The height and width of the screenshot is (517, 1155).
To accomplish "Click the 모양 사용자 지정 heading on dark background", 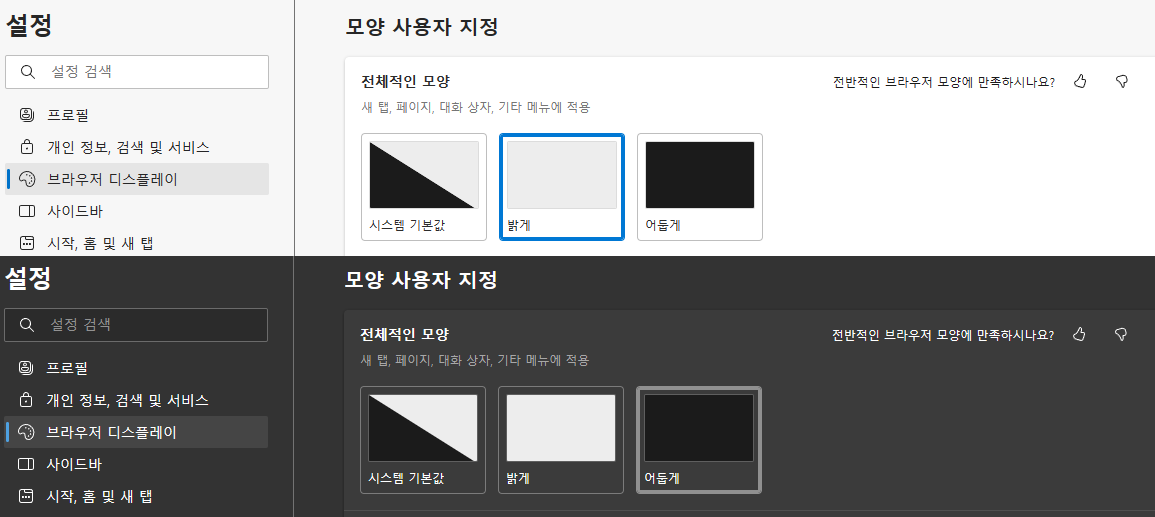I will [421, 280].
